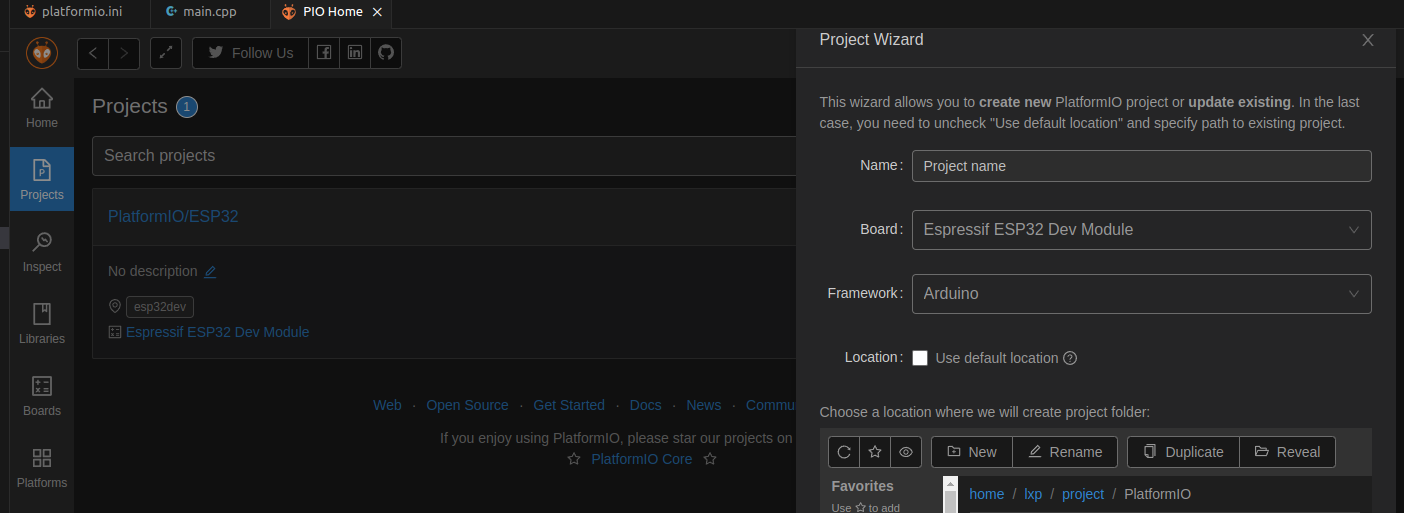Click the New folder button
This screenshot has width=1404, height=513.
pos(971,452)
